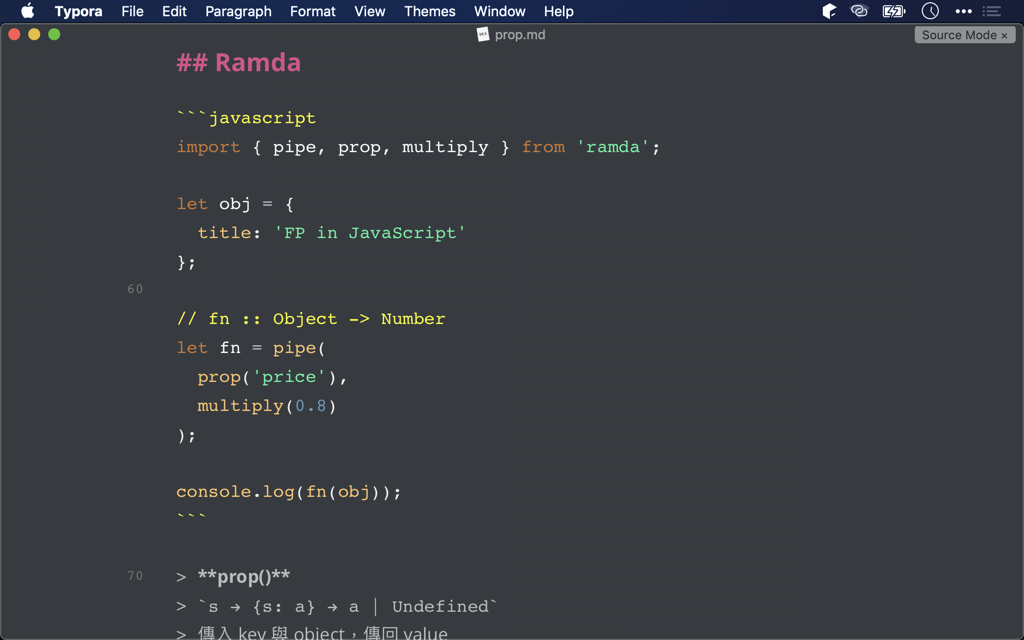The width and height of the screenshot is (1024, 640).
Task: Open the white cube menu bar icon
Action: click(829, 11)
